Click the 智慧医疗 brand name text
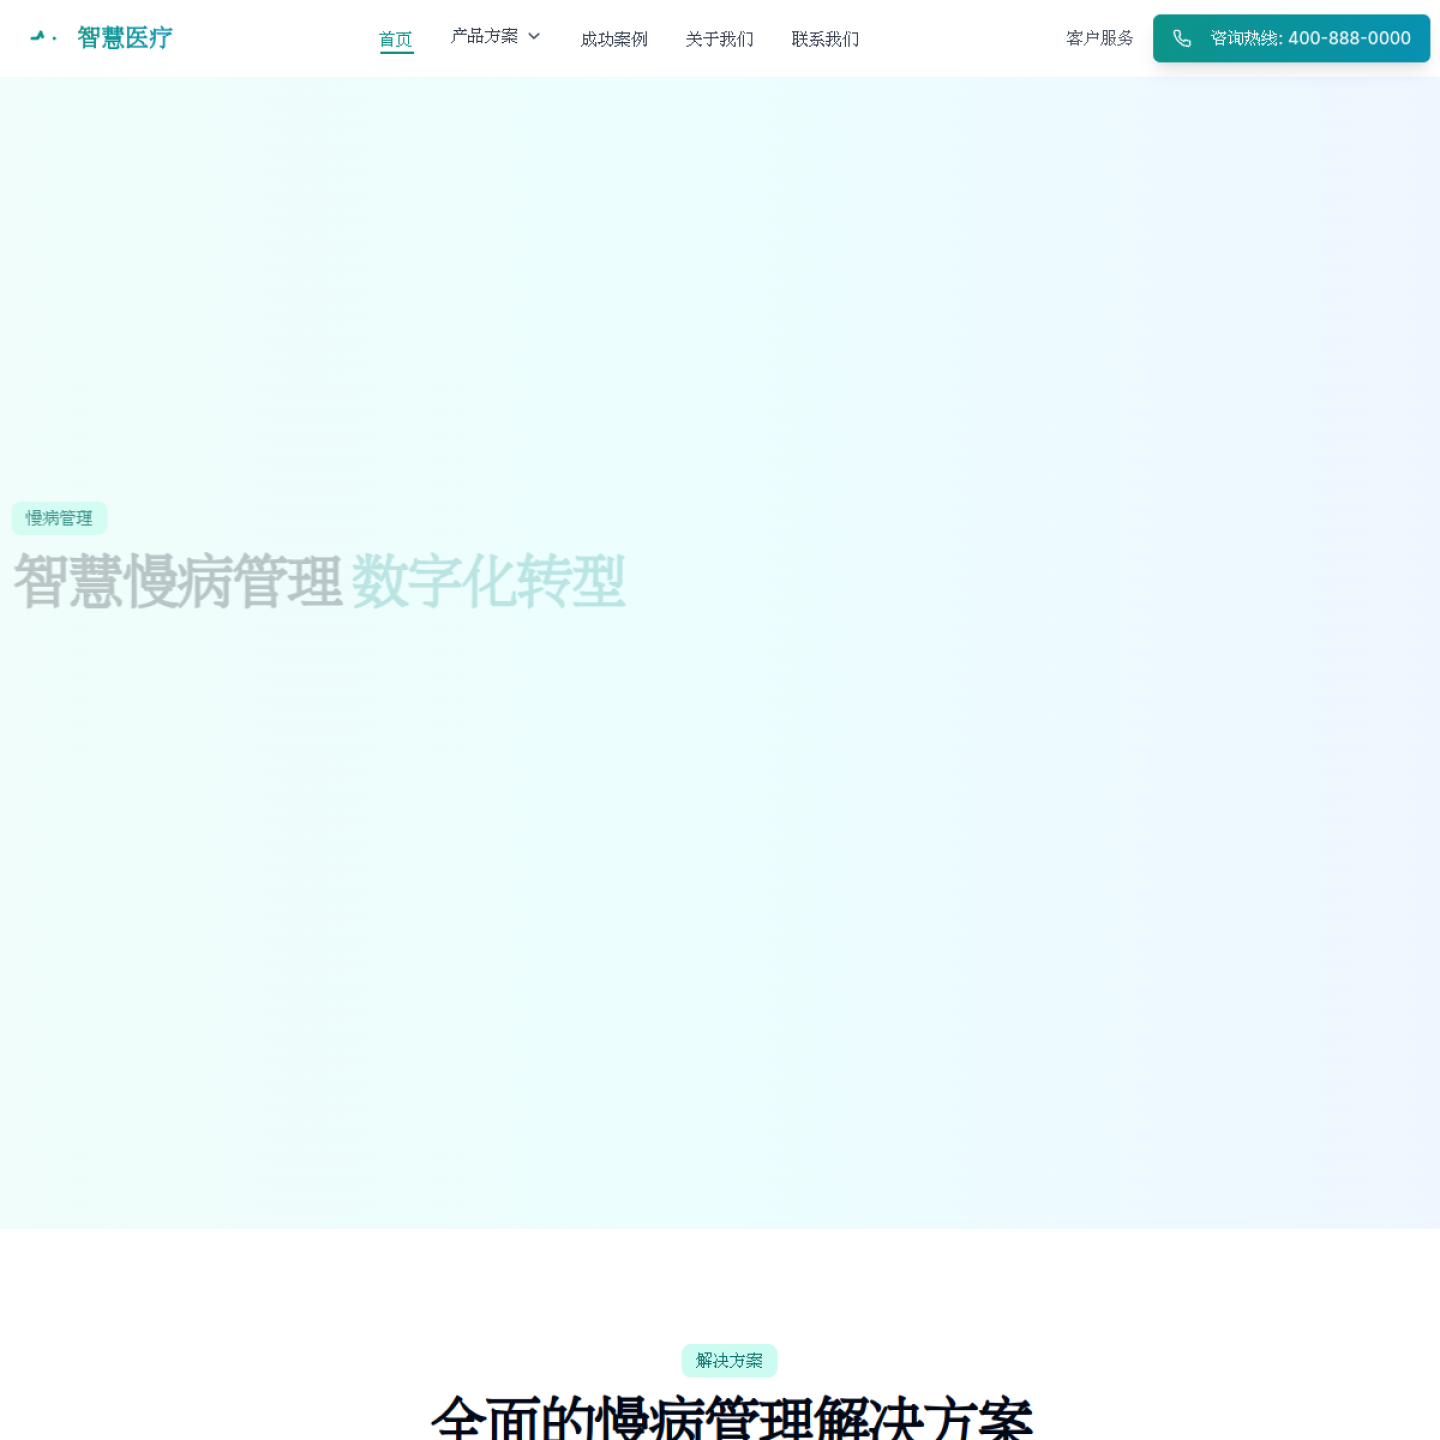The image size is (1440, 1440). coord(125,38)
